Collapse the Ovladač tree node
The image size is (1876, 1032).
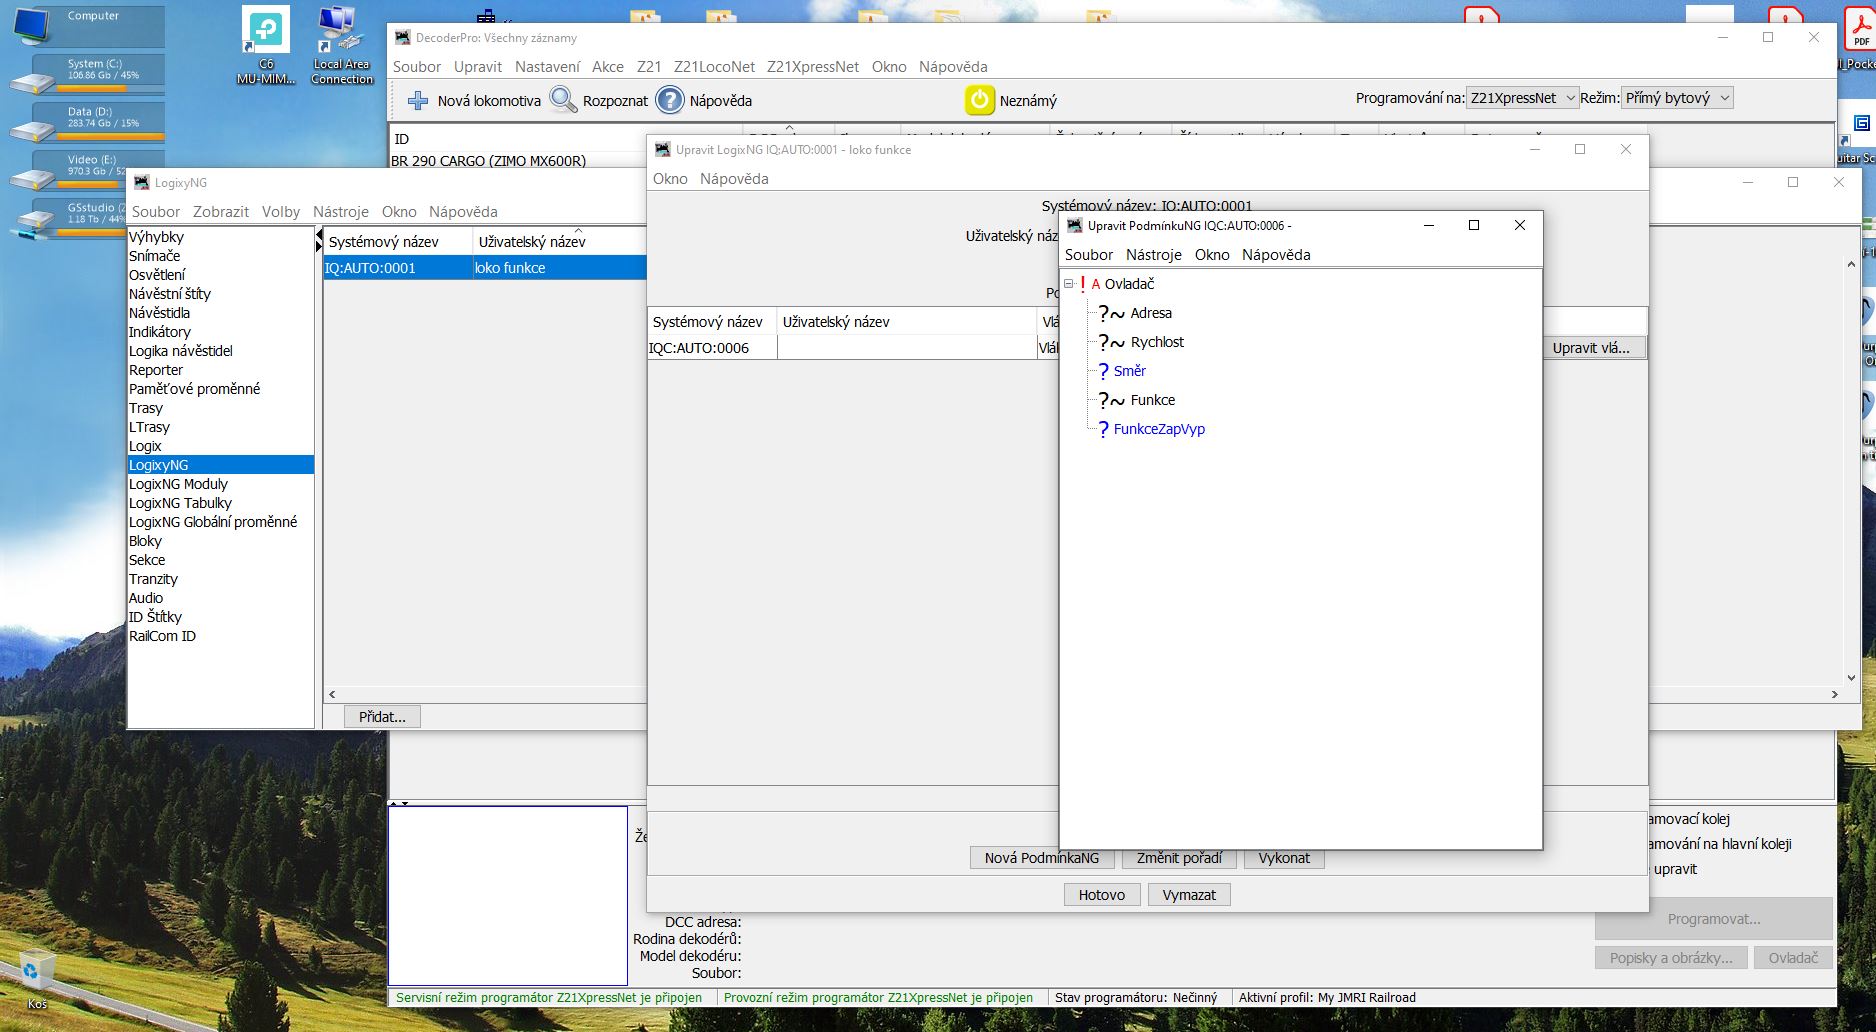[x=1069, y=284]
